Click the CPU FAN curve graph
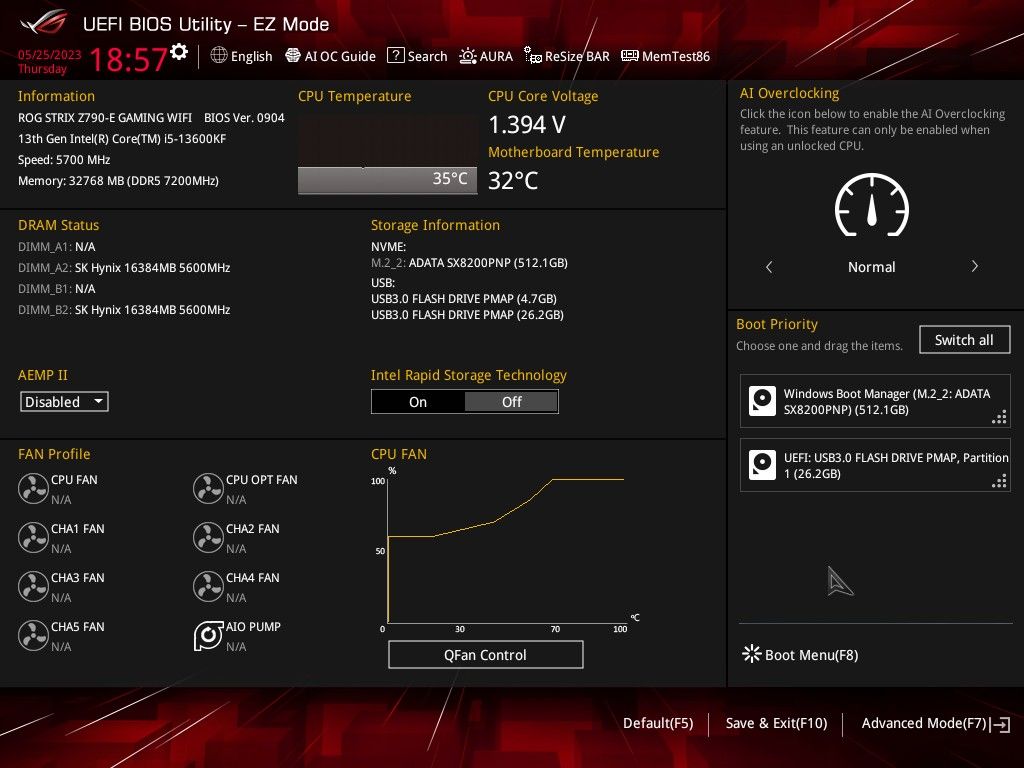This screenshot has height=768, width=1024. click(x=506, y=549)
